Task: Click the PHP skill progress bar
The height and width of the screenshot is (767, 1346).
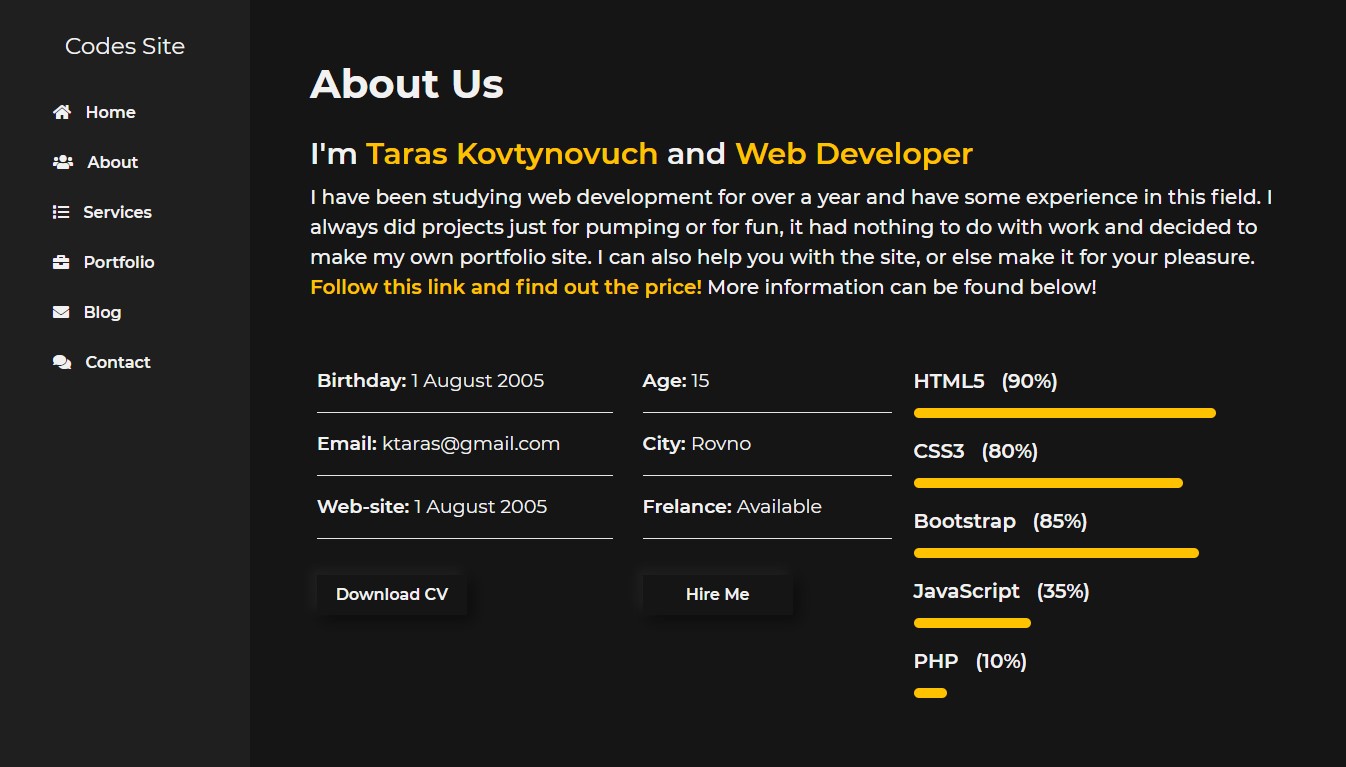Action: (930, 692)
